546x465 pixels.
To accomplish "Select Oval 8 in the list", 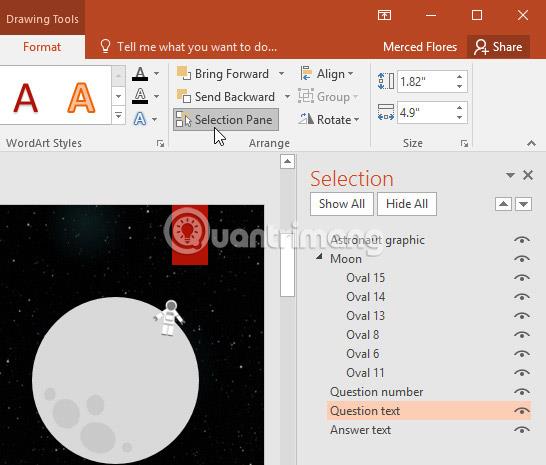I will tap(362, 335).
